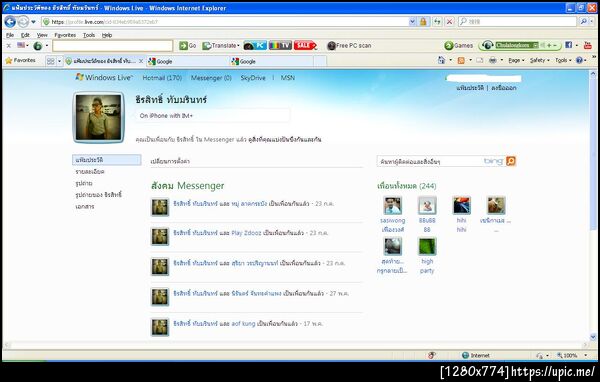Screen dimensions: 600x382
Task: Click the Print icon
Action: point(493,60)
